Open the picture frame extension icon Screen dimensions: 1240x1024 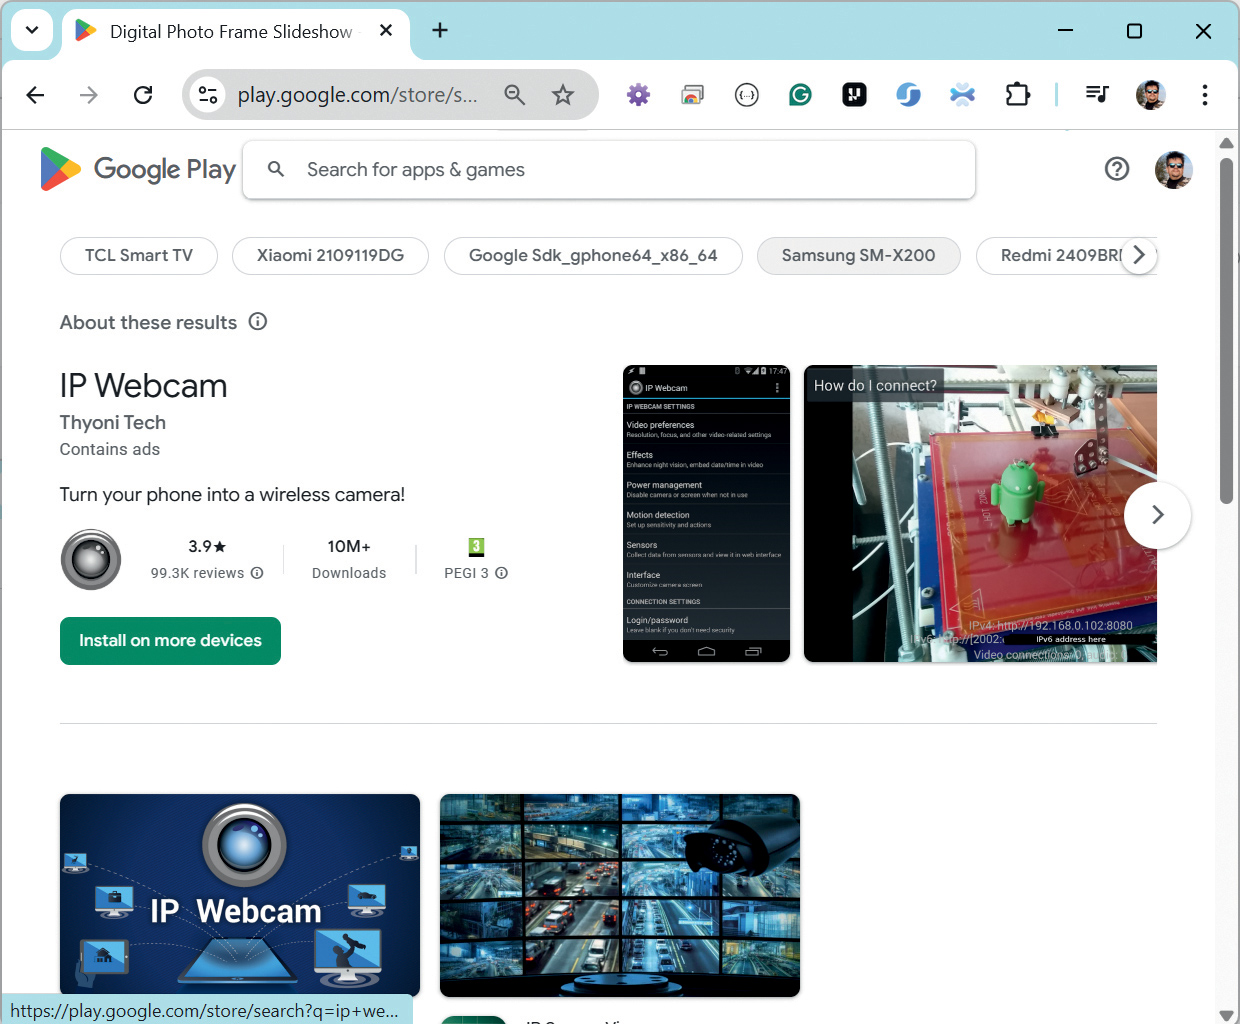pyautogui.click(x=692, y=95)
